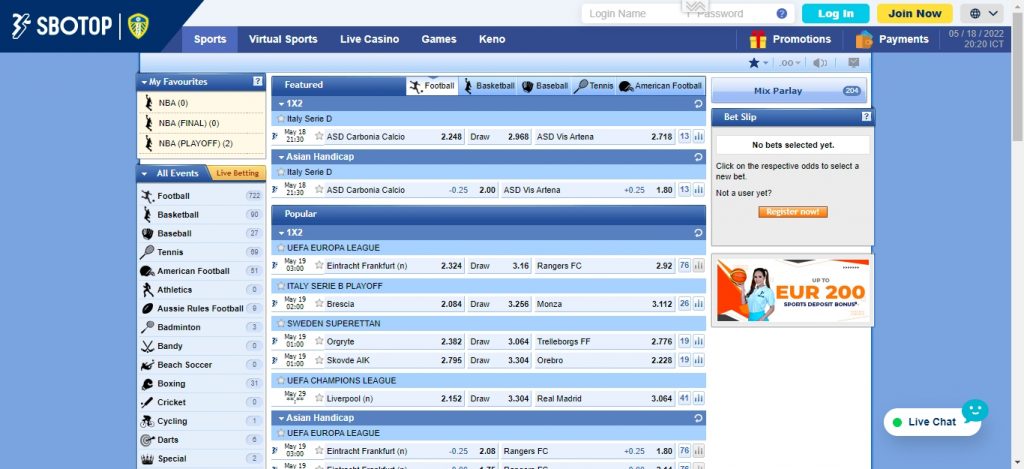The width and height of the screenshot is (1024, 469).
Task: Favourite the SWEDEN SUPERETTAN league
Action: click(281, 323)
